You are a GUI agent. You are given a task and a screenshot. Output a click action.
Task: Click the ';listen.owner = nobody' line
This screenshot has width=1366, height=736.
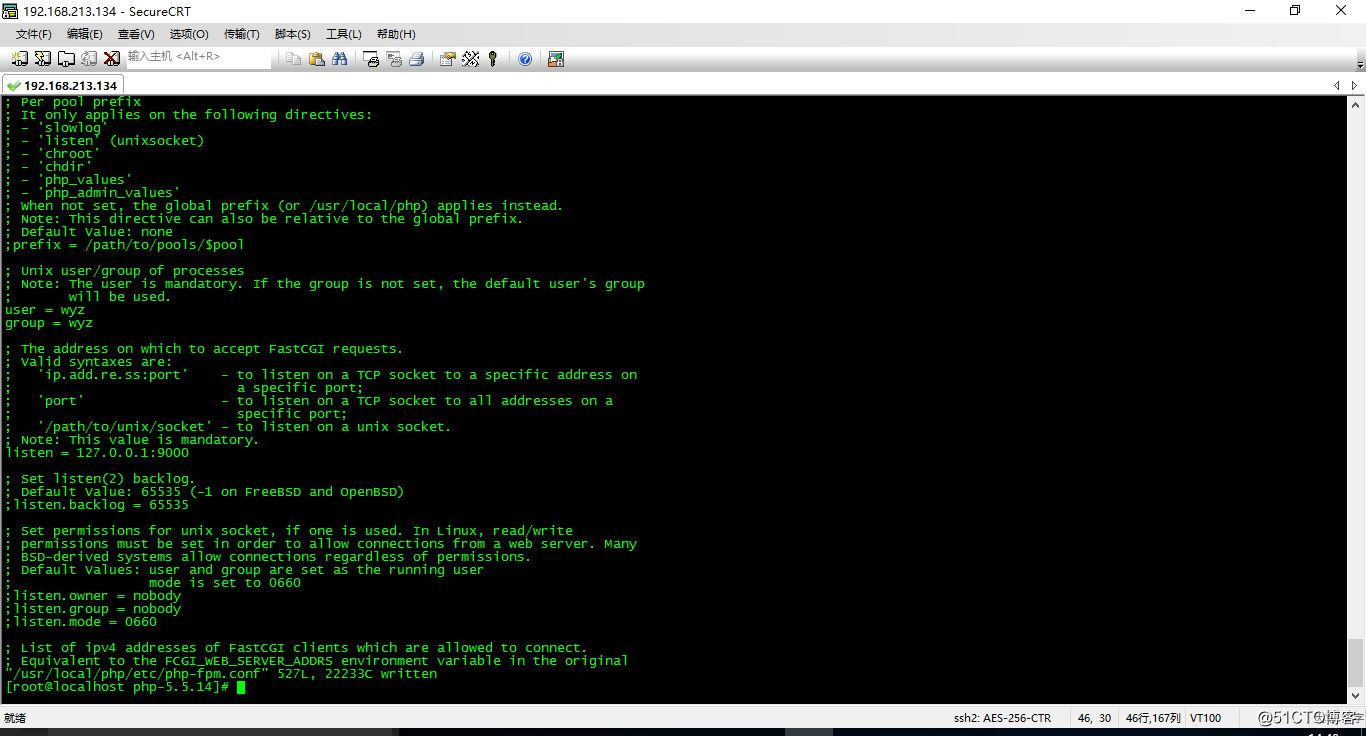click(93, 596)
